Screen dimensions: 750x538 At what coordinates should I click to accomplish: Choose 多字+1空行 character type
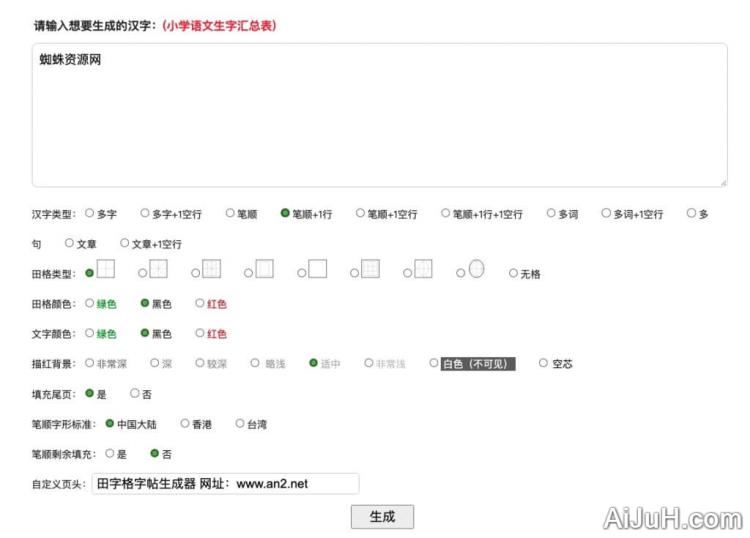click(145, 214)
